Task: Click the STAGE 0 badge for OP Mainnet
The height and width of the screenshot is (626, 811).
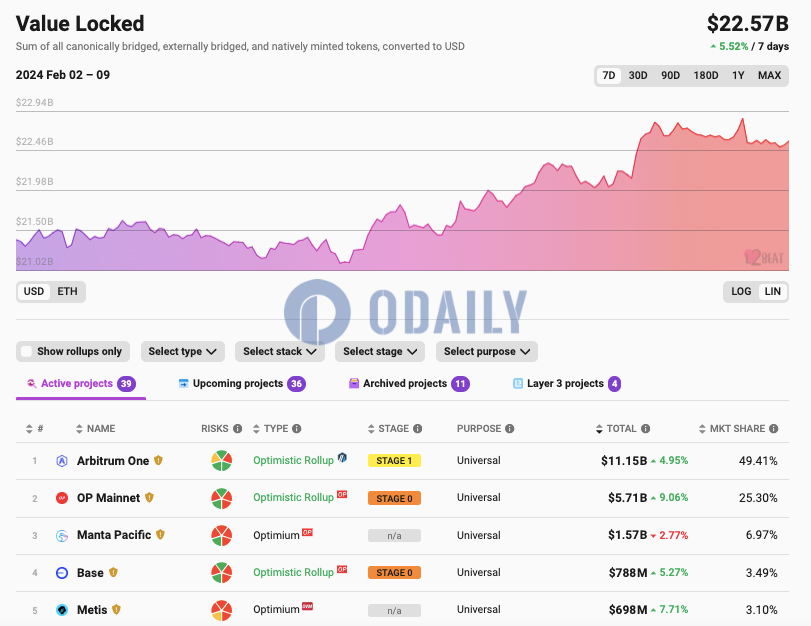Action: (394, 498)
